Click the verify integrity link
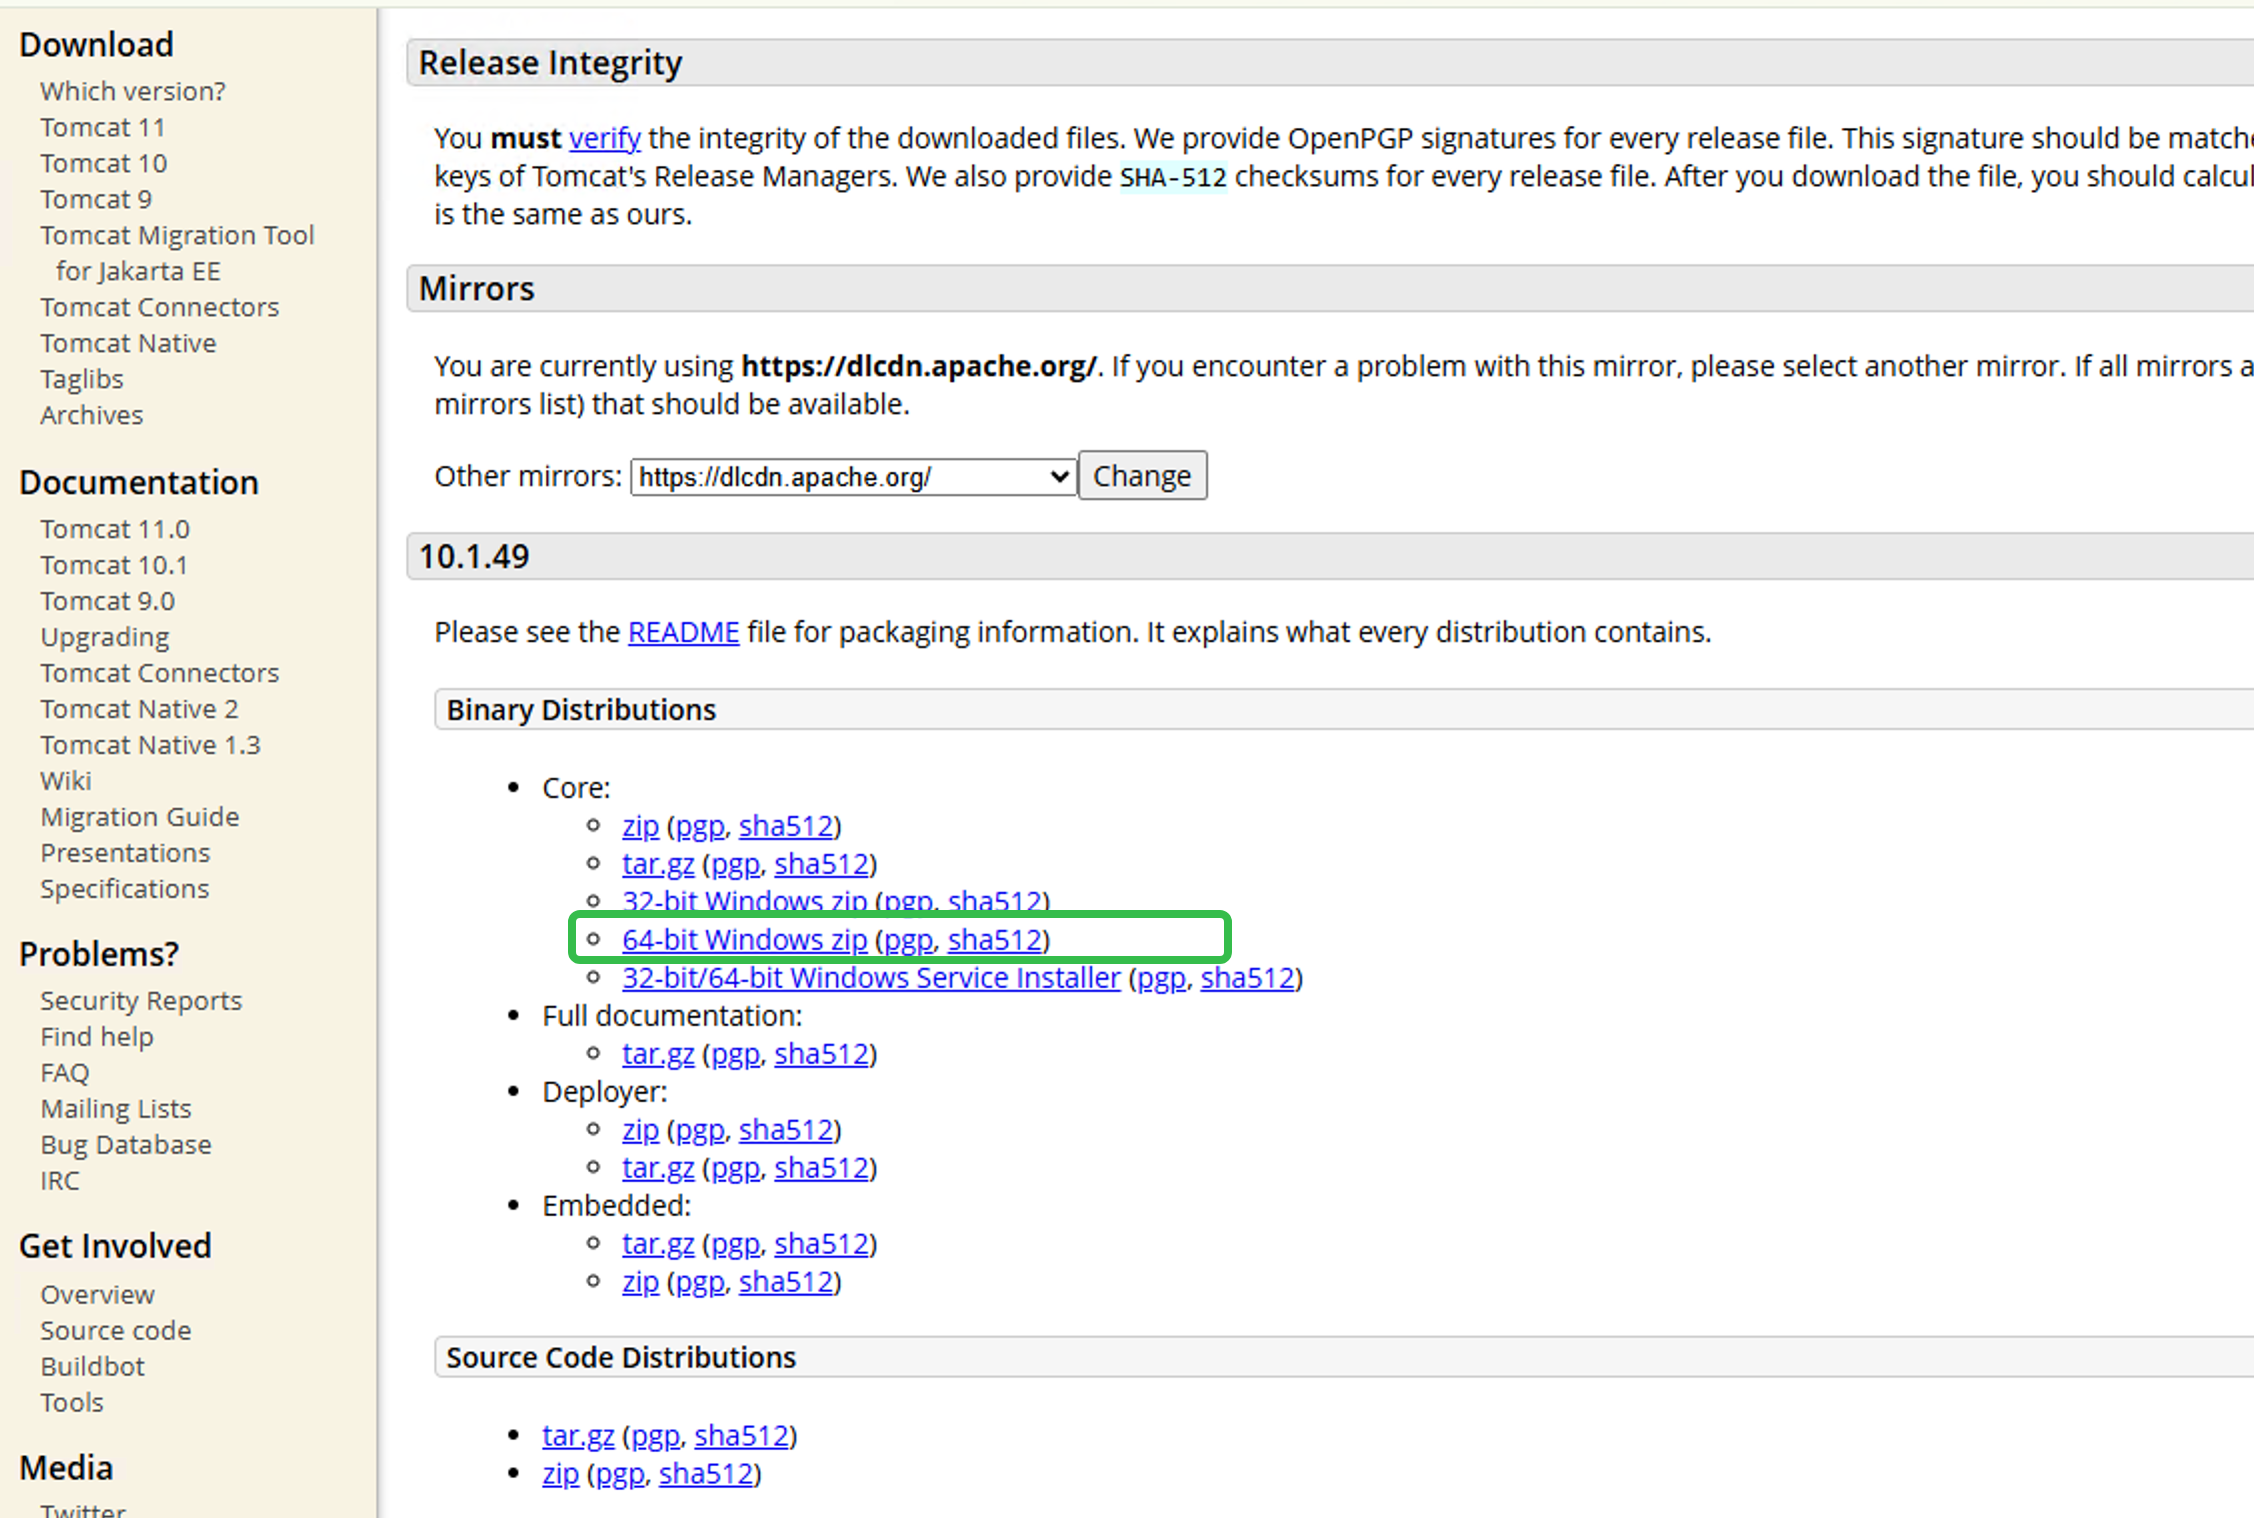 click(604, 138)
